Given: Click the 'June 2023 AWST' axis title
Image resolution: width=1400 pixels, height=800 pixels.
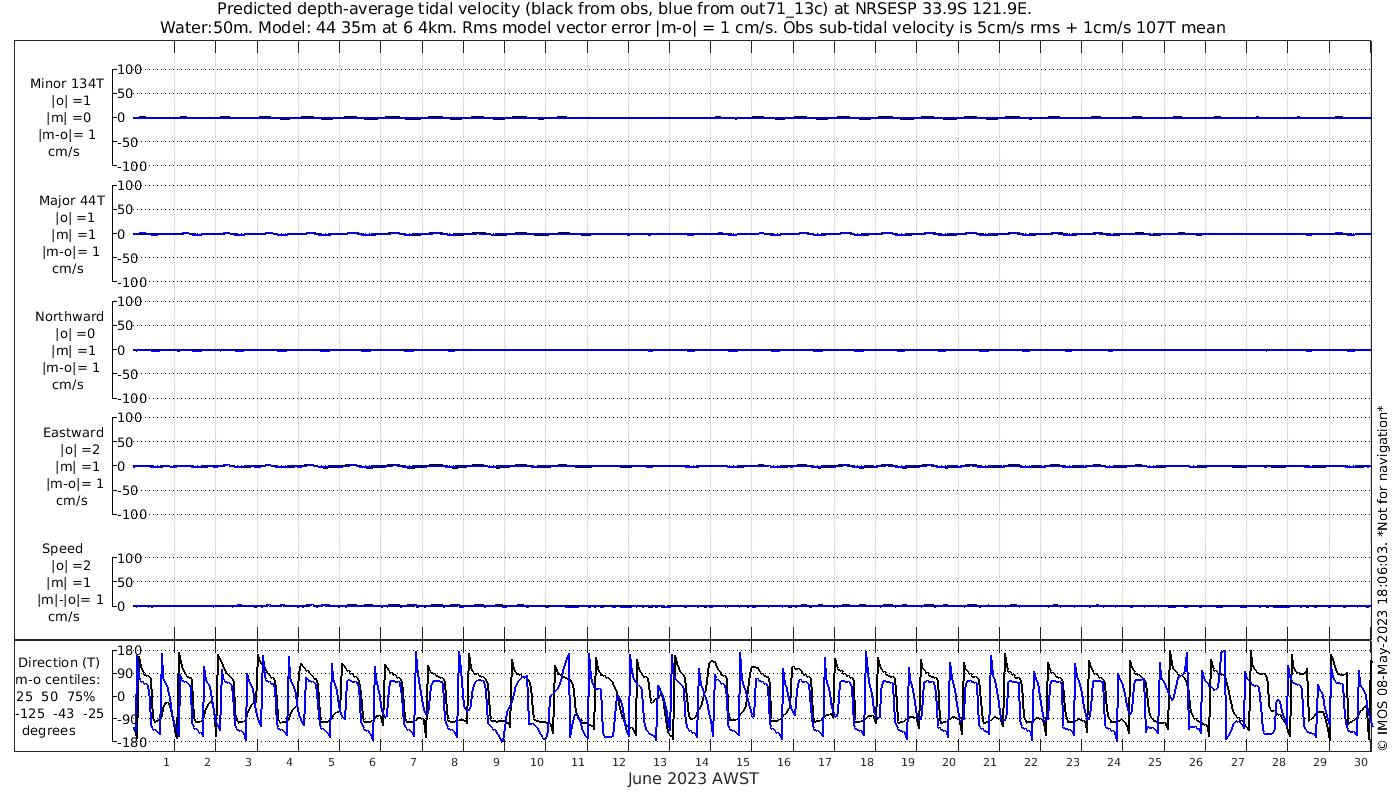Looking at the screenshot, I should tap(693, 779).
